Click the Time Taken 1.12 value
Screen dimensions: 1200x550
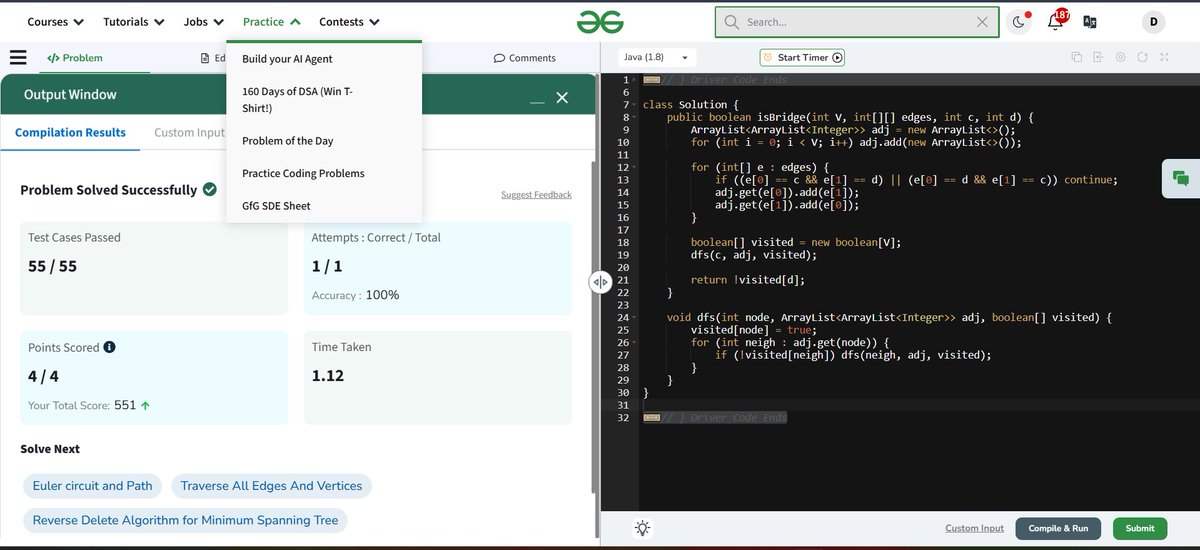328,375
